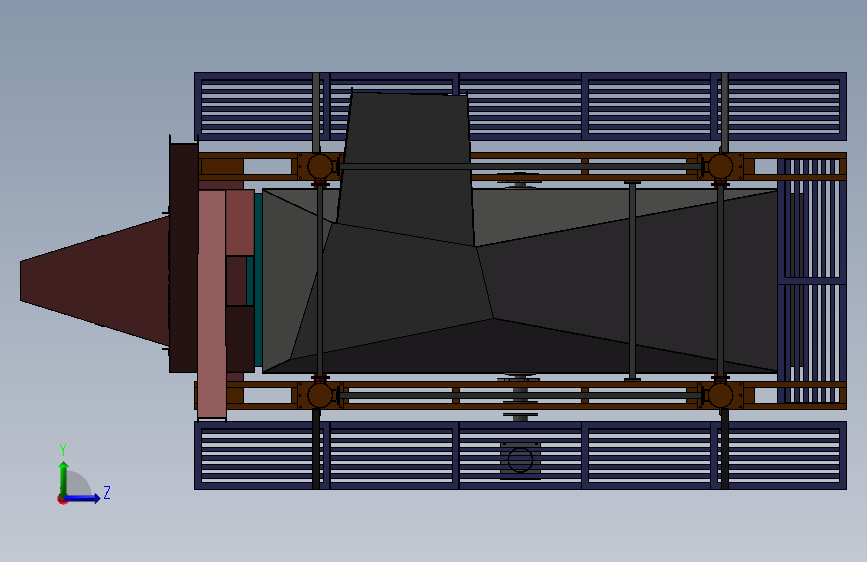Select the lower horizontal shaft between bearings
Viewport: 867px width, 562px height.
[520, 396]
